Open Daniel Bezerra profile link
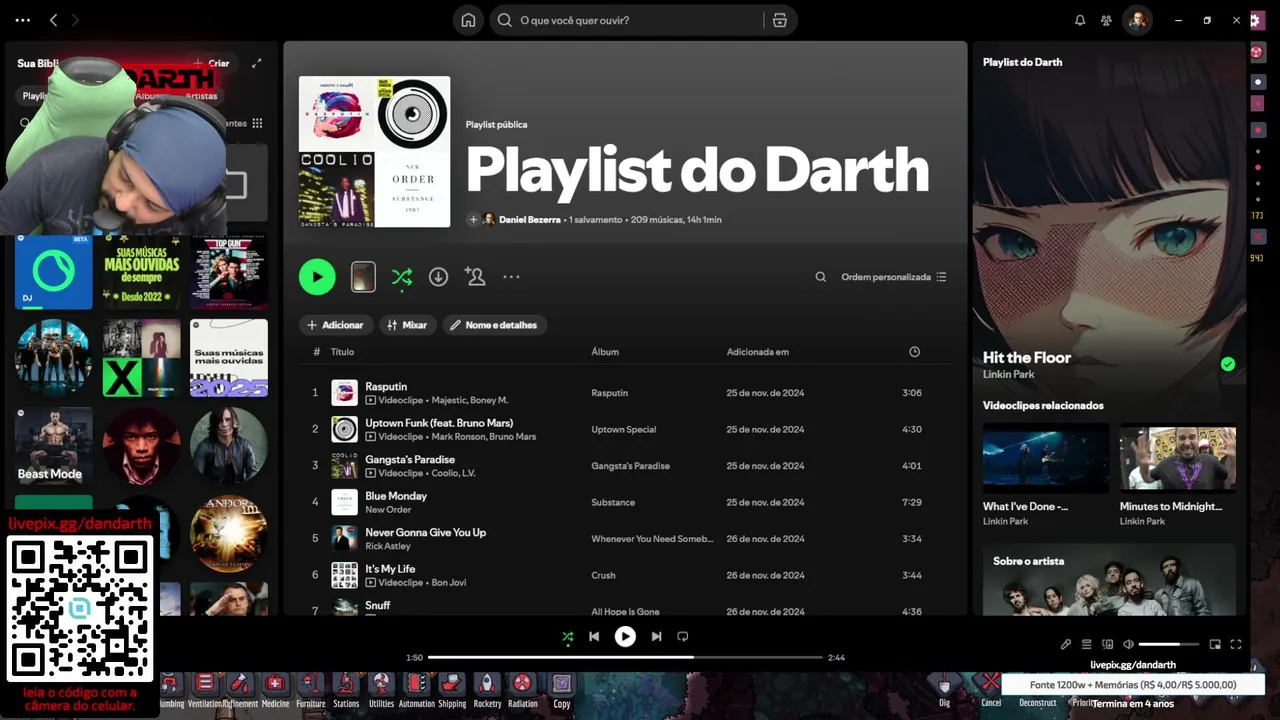This screenshot has width=1280, height=720. 529,220
